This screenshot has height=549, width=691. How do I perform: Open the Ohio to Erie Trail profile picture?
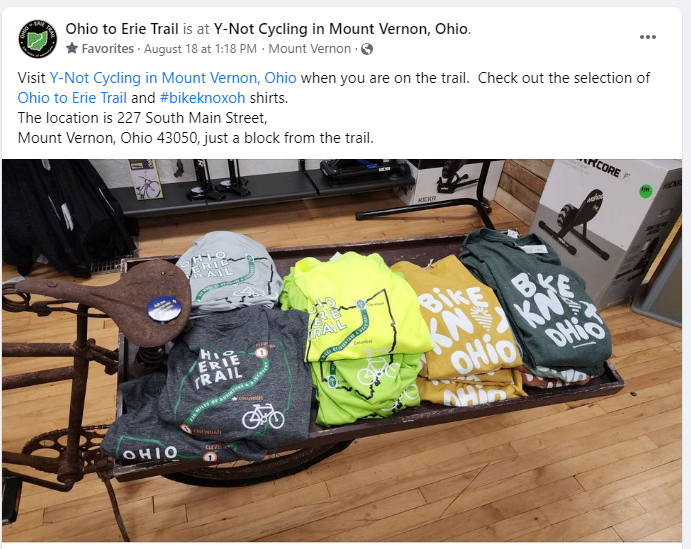click(37, 39)
